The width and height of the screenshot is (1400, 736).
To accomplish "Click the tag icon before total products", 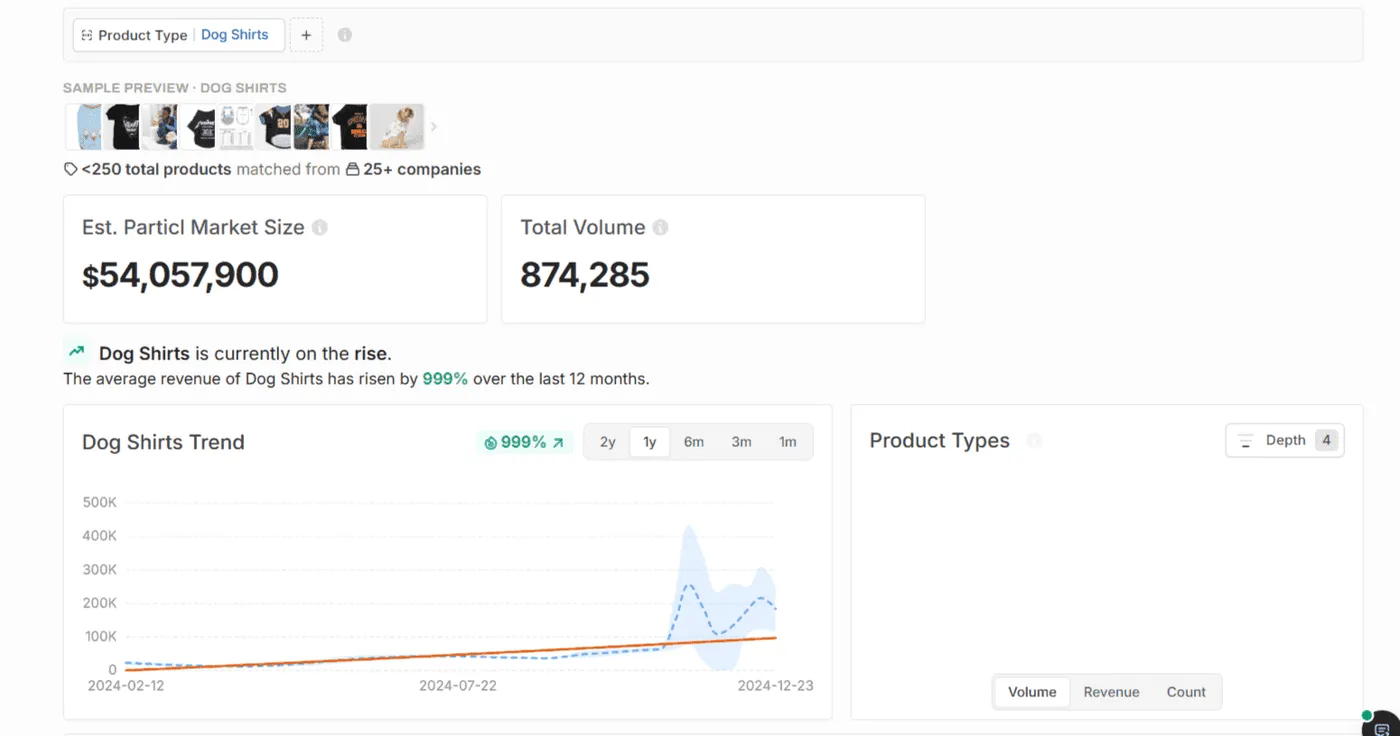I will pos(71,170).
